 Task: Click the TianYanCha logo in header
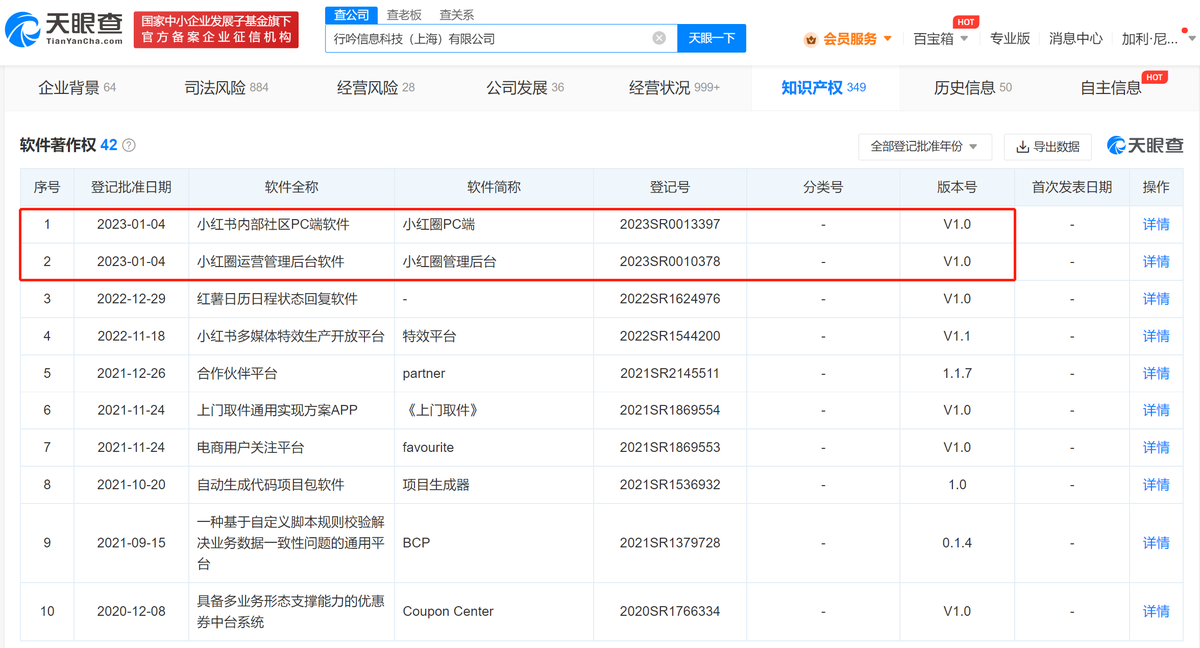coord(64,30)
